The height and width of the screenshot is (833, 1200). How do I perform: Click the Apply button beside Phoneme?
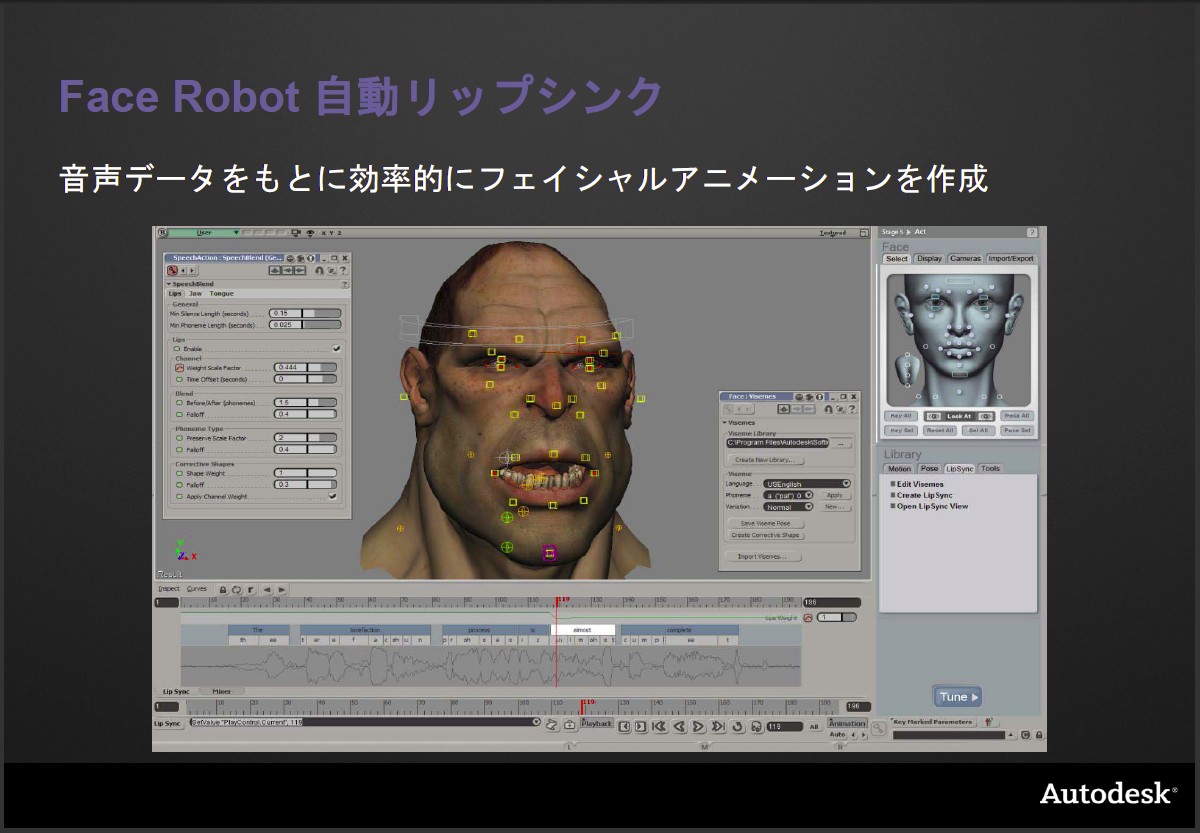[x=835, y=495]
